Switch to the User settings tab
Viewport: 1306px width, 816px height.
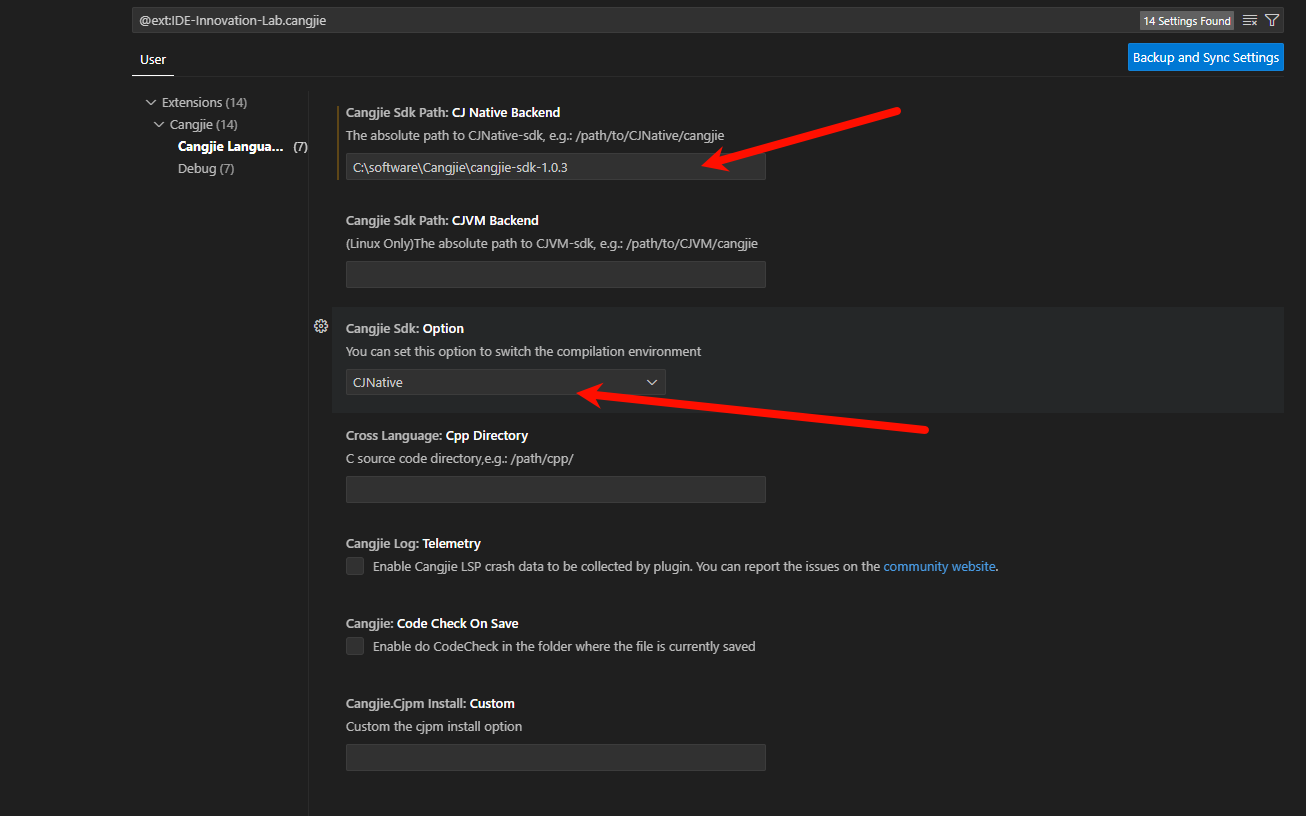(x=153, y=59)
